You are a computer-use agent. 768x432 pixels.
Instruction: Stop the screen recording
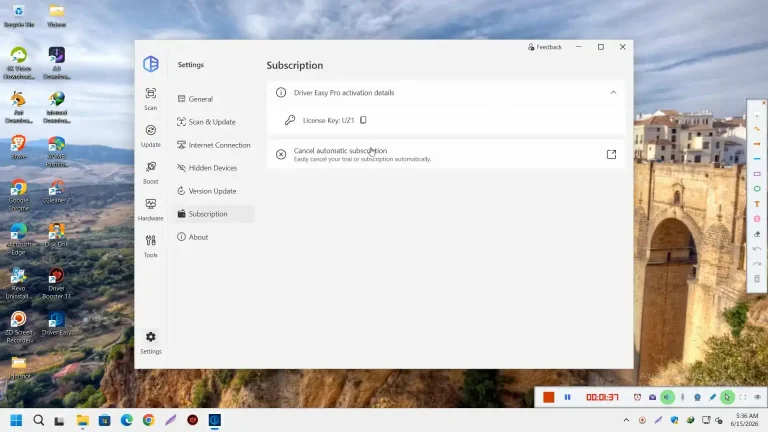pos(549,397)
